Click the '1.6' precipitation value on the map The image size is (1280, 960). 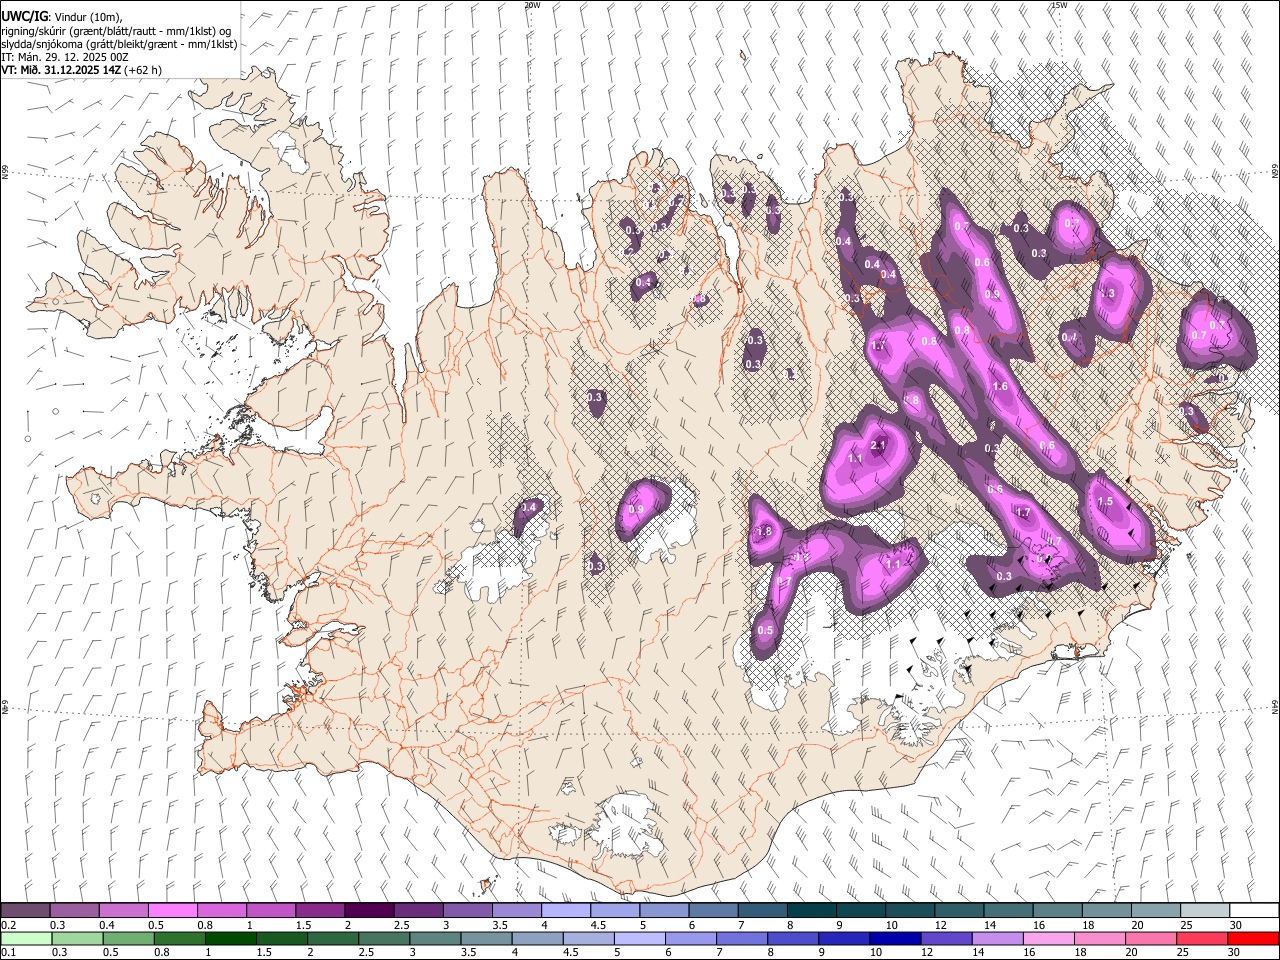point(999,387)
